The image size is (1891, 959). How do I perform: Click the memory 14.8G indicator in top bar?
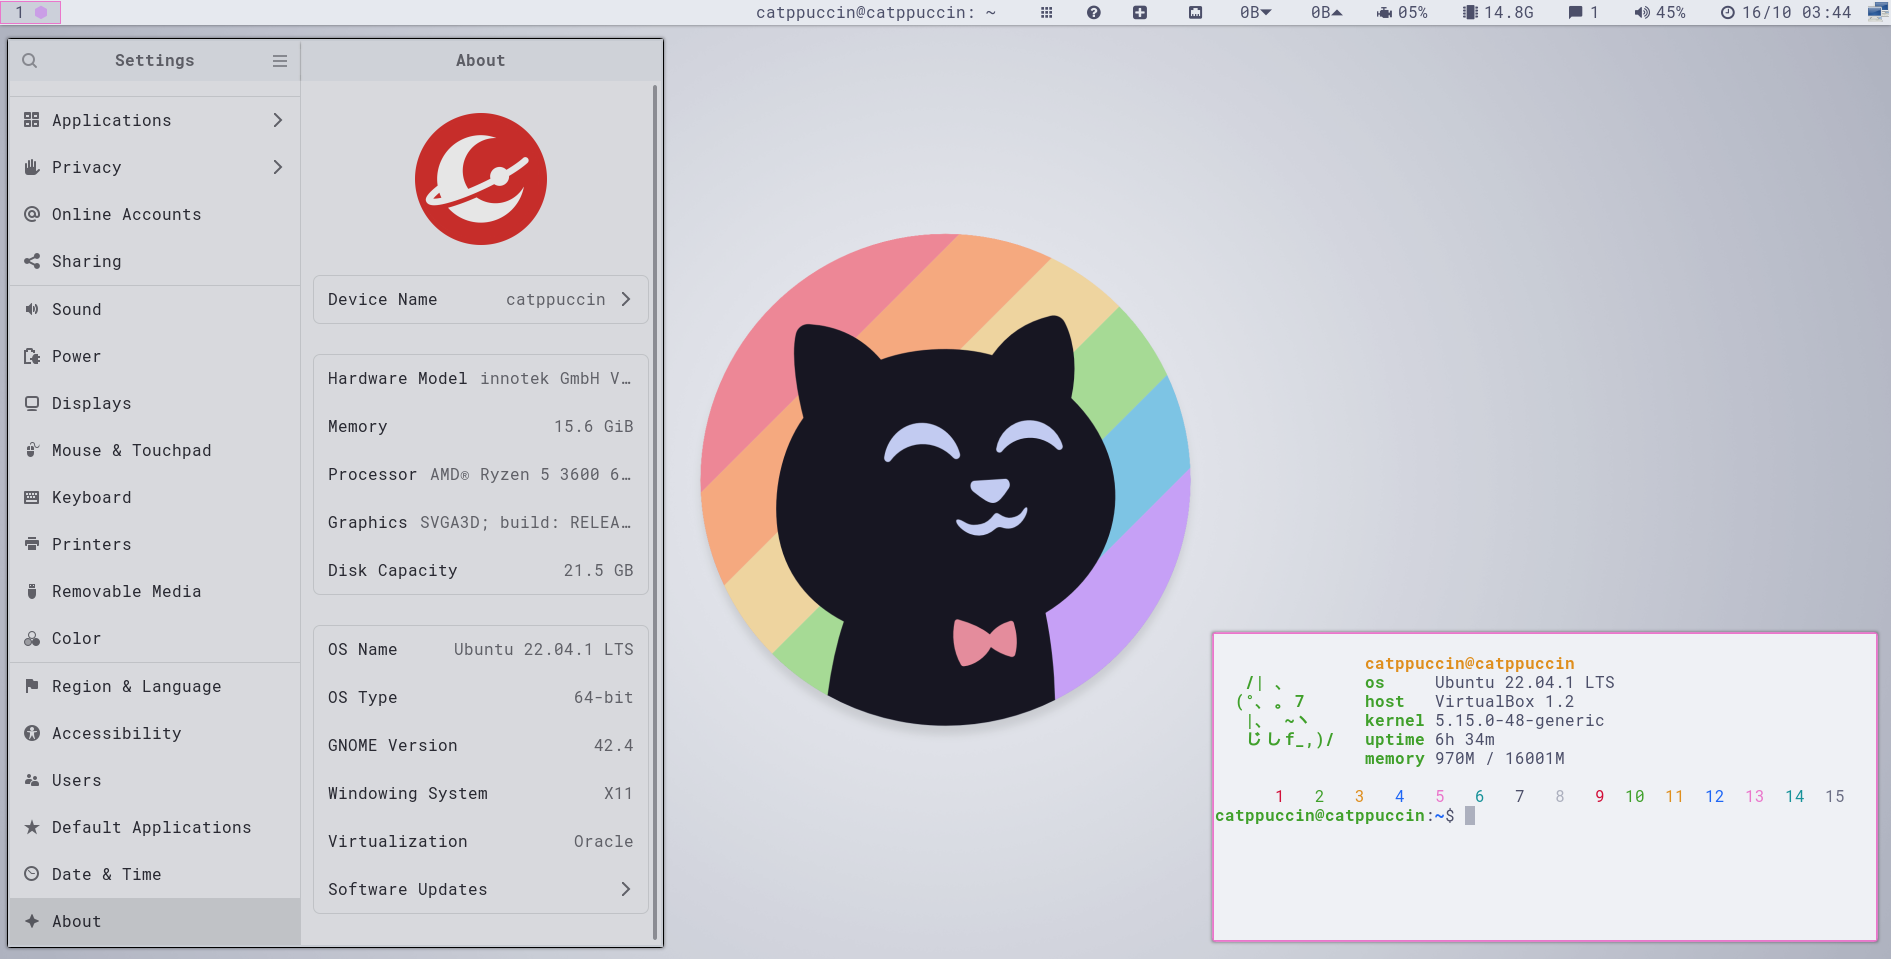(1498, 12)
